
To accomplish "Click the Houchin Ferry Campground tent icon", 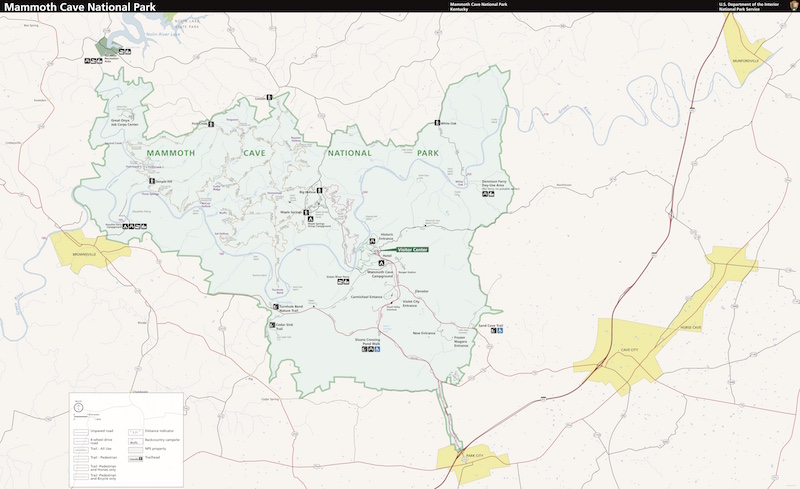I will click(125, 226).
